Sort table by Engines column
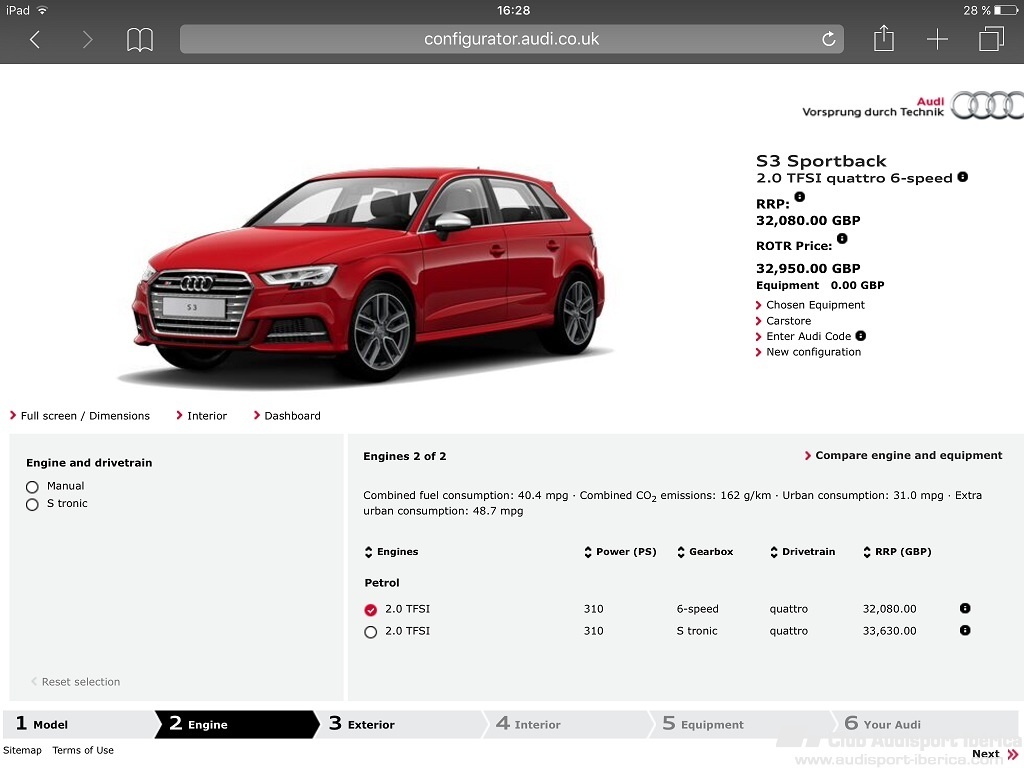Image resolution: width=1024 pixels, height=768 pixels. pyautogui.click(x=391, y=552)
